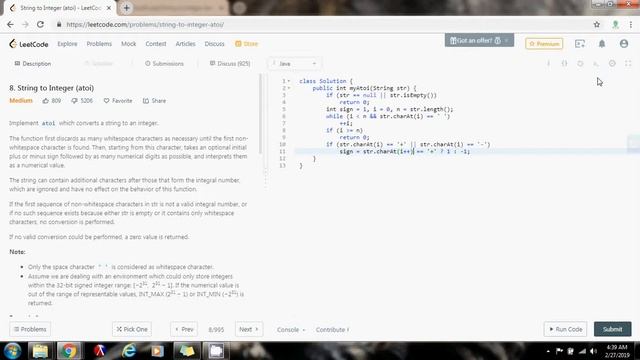Pick a random problem with Pick One
Viewport: 640px width, 360px height.
click(x=132, y=329)
